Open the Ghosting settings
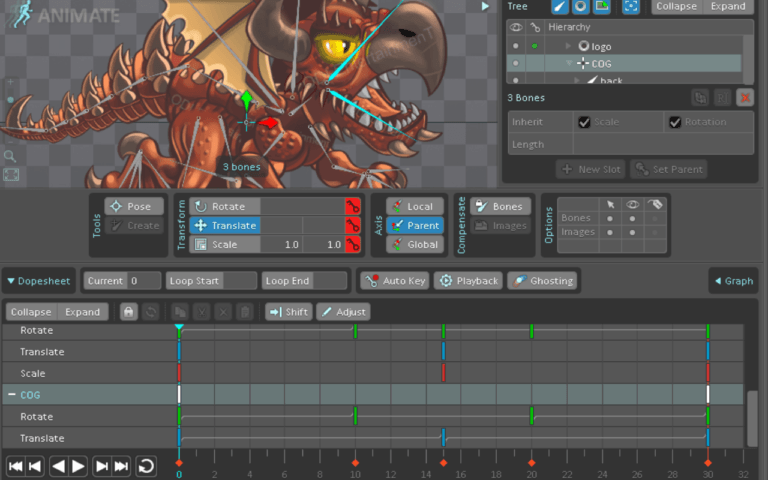Viewport: 768px width, 480px height. click(x=542, y=281)
